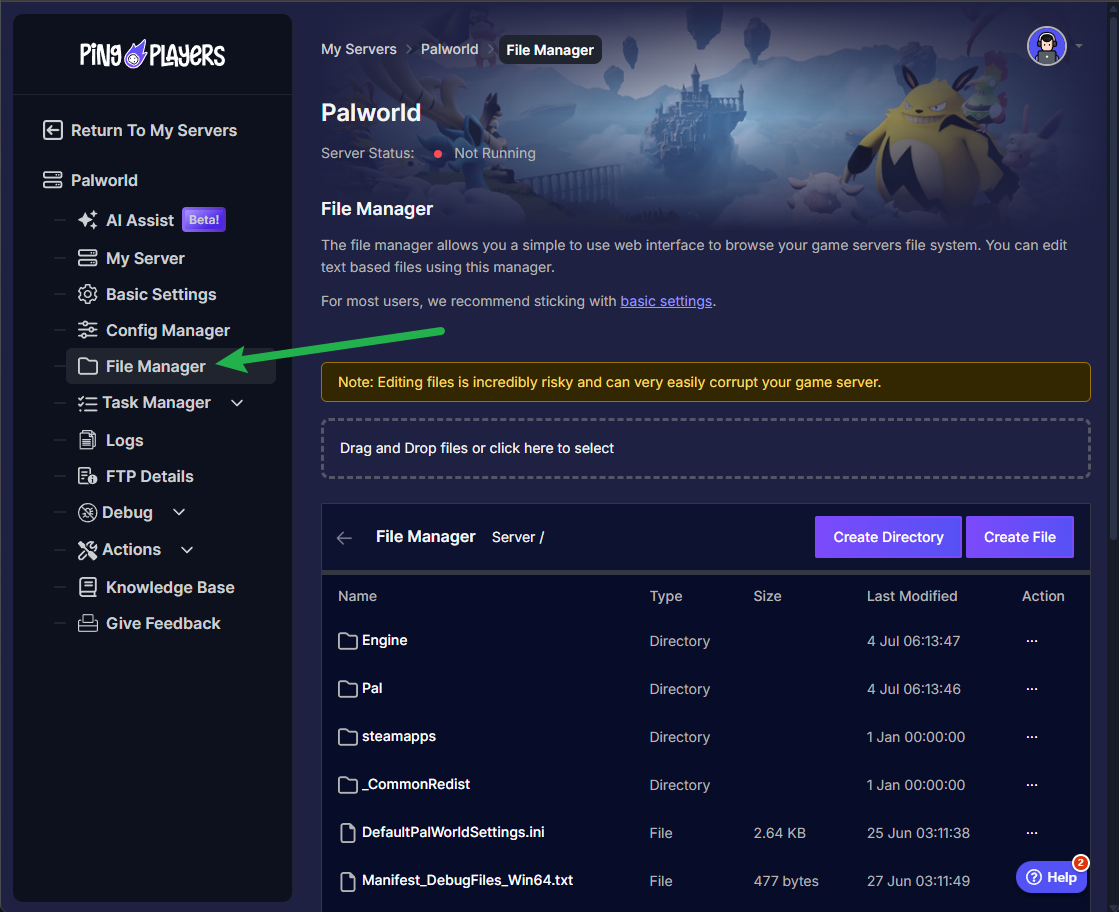The image size is (1119, 912).
Task: Select Config Manager in sidebar
Action: 168,330
